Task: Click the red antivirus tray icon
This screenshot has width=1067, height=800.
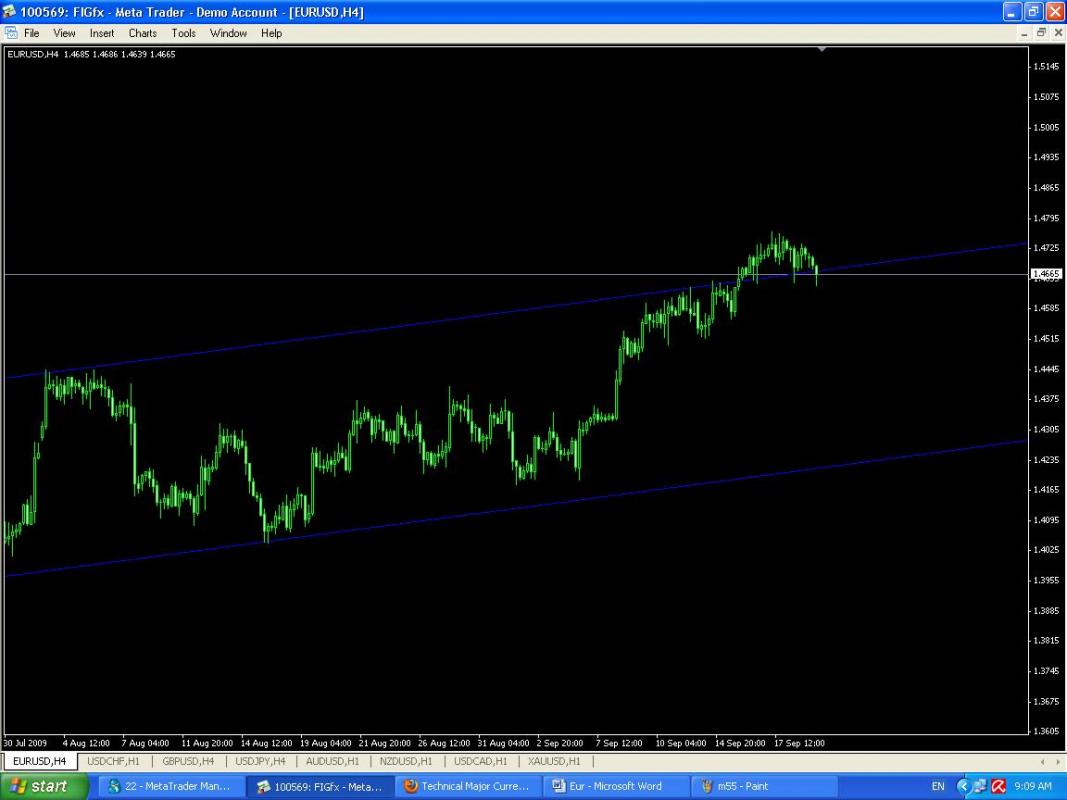Action: click(x=998, y=786)
